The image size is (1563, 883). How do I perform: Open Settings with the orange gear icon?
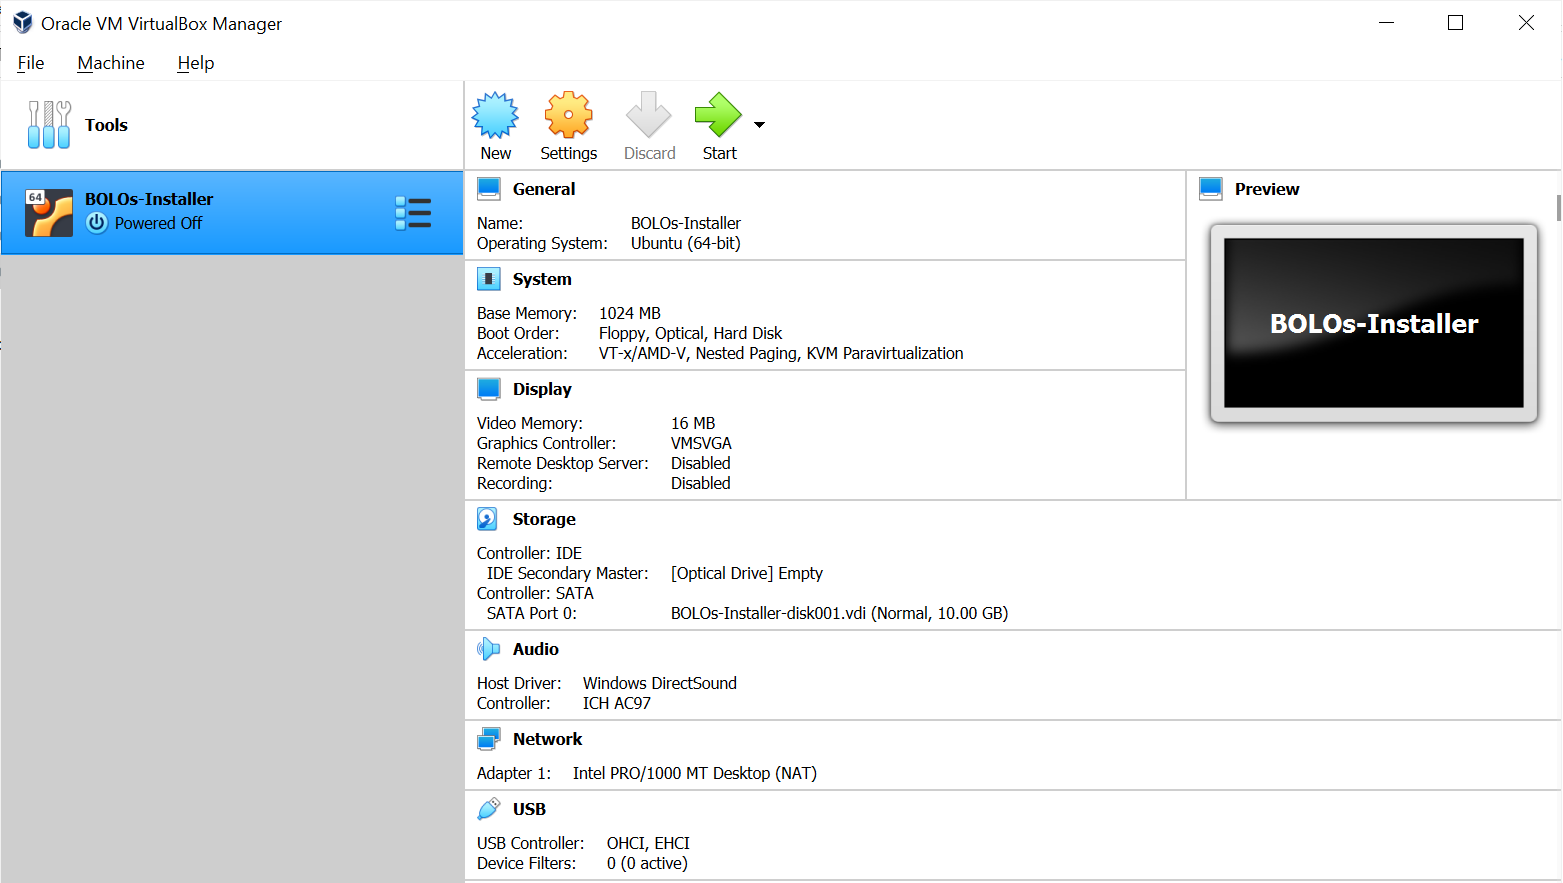568,116
